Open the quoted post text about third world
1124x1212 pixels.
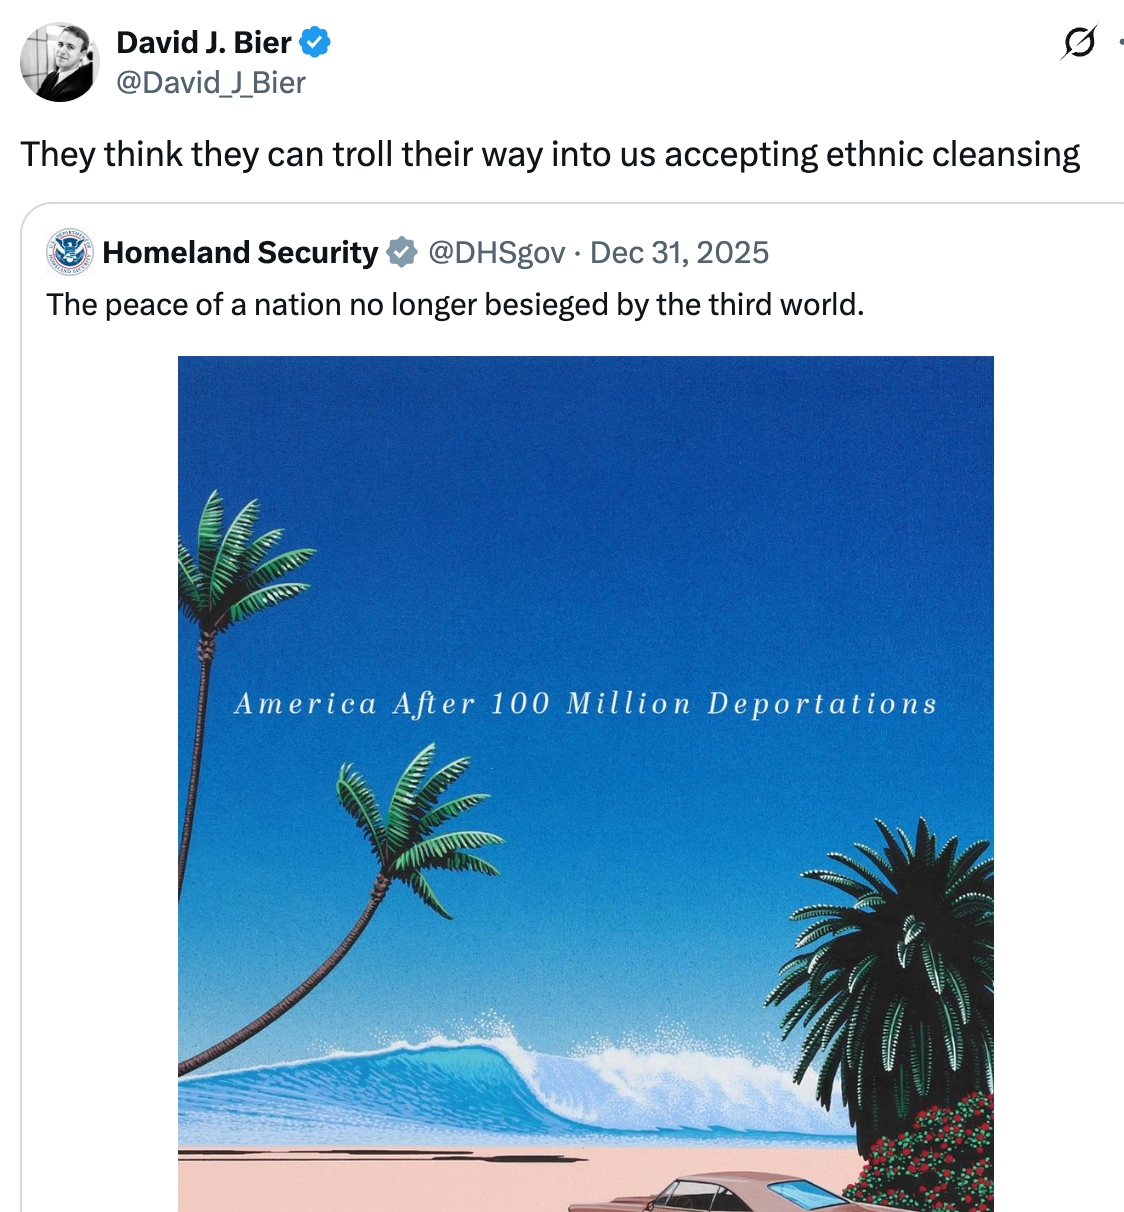tap(455, 304)
